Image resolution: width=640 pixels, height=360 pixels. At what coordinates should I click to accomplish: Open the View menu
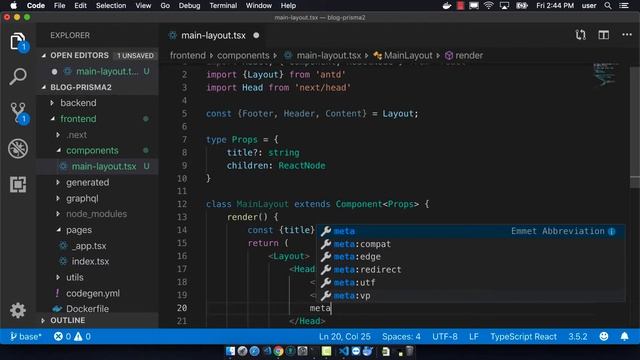point(143,6)
